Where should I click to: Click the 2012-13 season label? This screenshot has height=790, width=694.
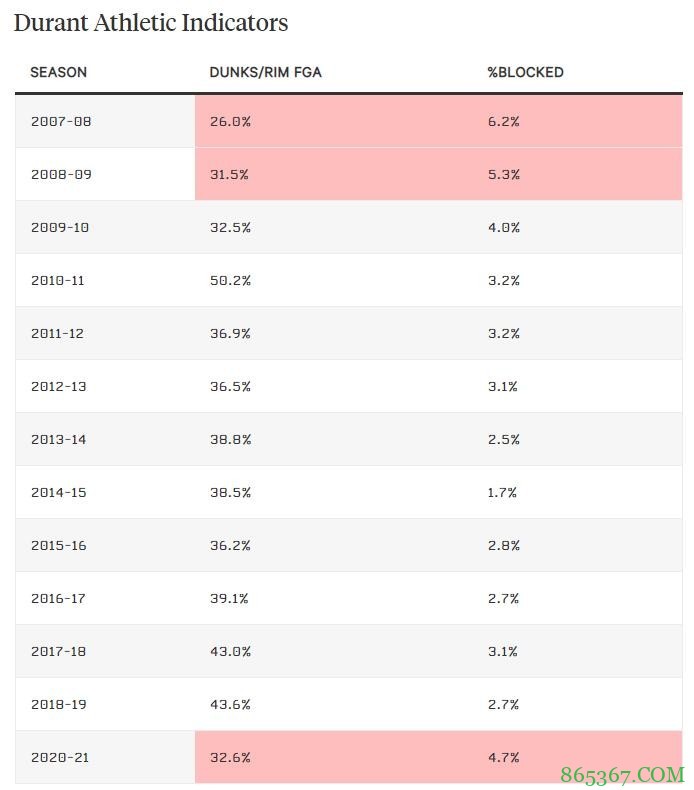coord(58,386)
